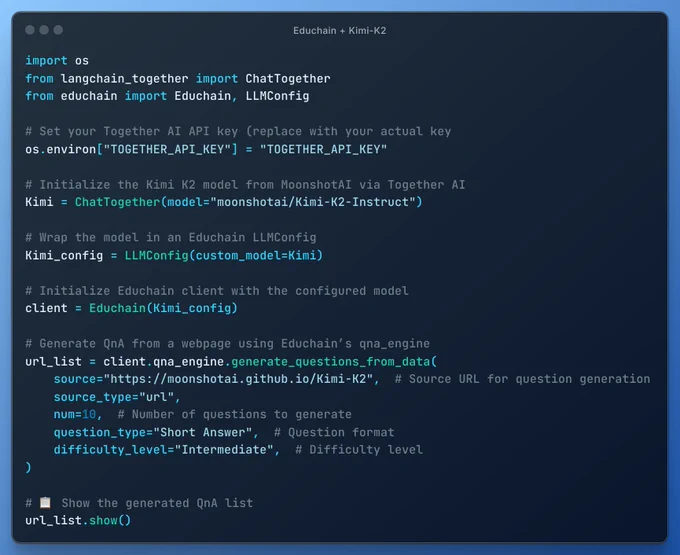Click the comment '# Difficulty level'
The image size is (680, 555).
pyautogui.click(x=359, y=450)
